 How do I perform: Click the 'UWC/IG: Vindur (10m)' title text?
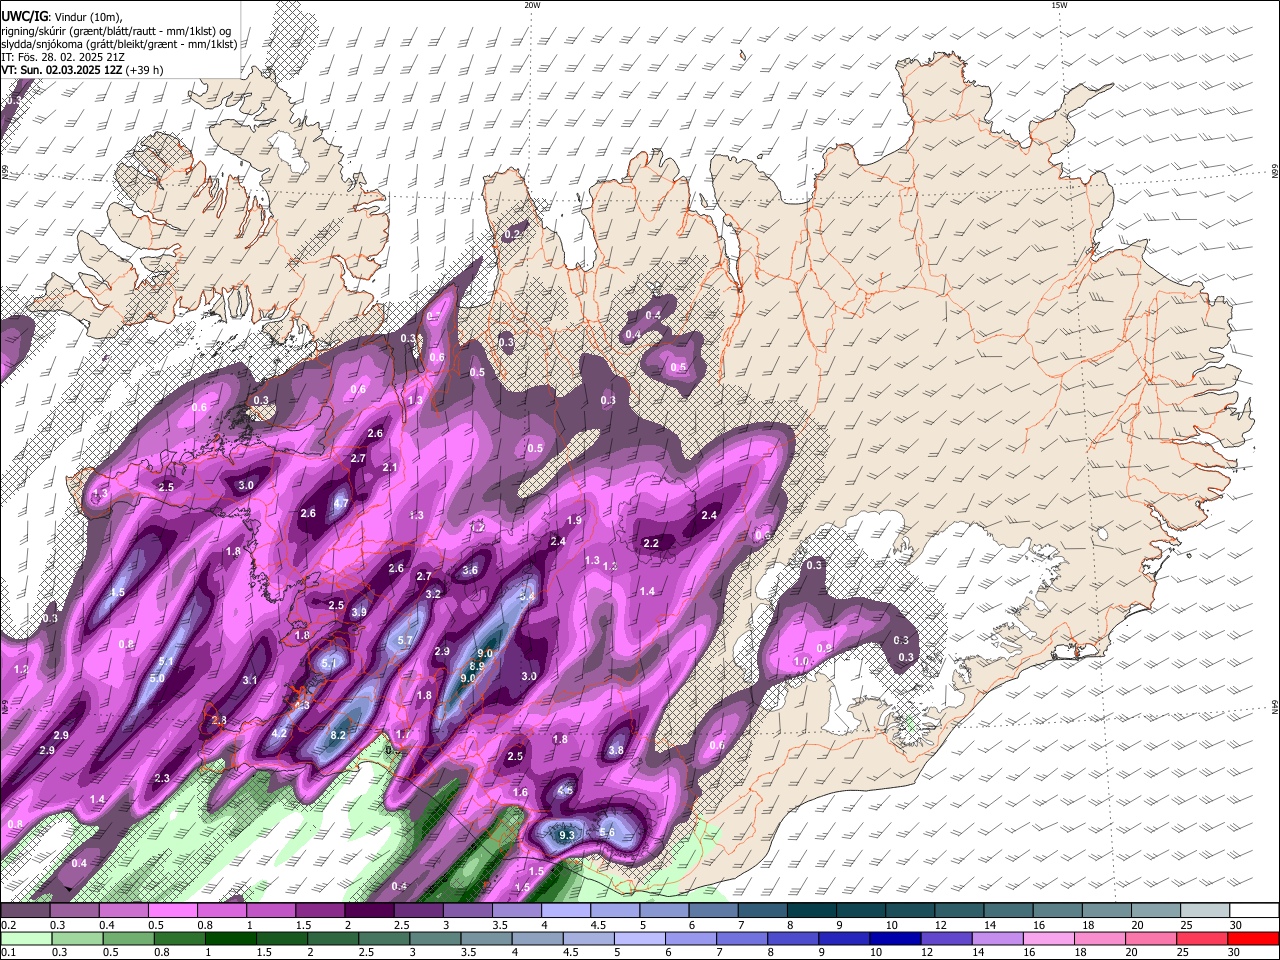(61, 17)
